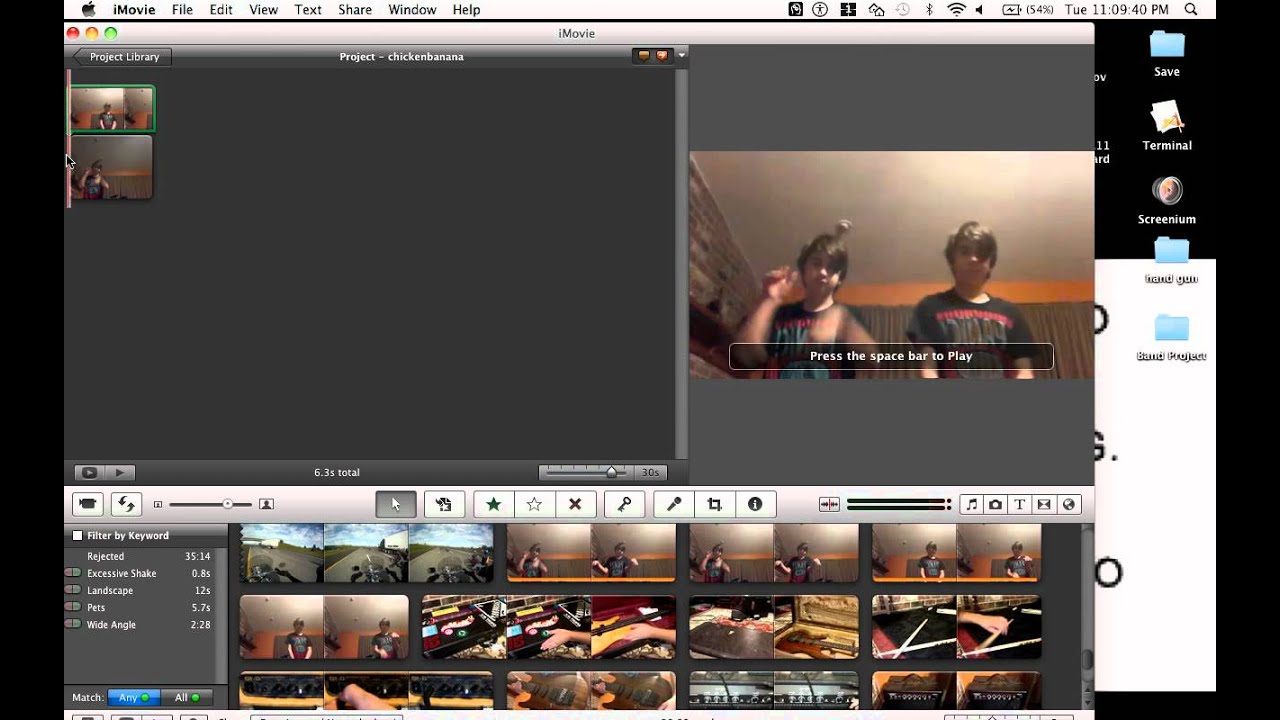Image resolution: width=1280 pixels, height=720 pixels.
Task: Click the large thumbnail size icon
Action: [266, 504]
